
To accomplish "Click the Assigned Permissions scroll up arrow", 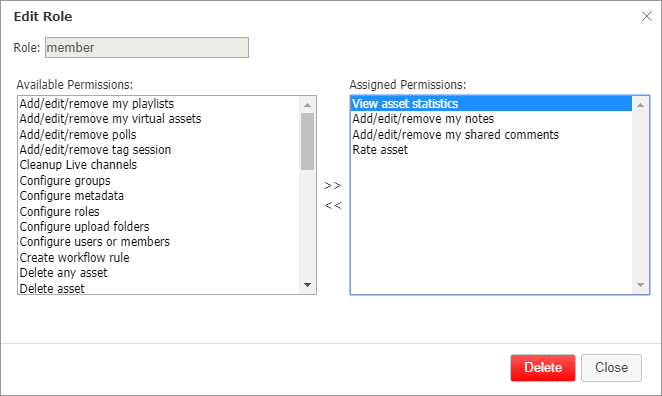I will pos(640,105).
